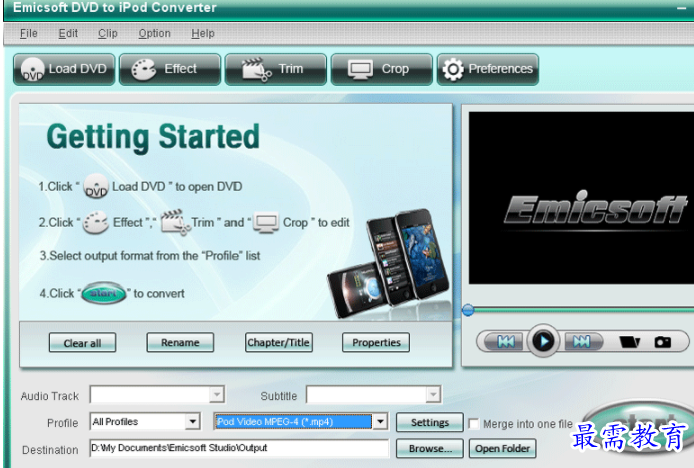Enable Merge into one file checkbox
Image resolution: width=694 pixels, height=468 pixels.
pos(474,424)
